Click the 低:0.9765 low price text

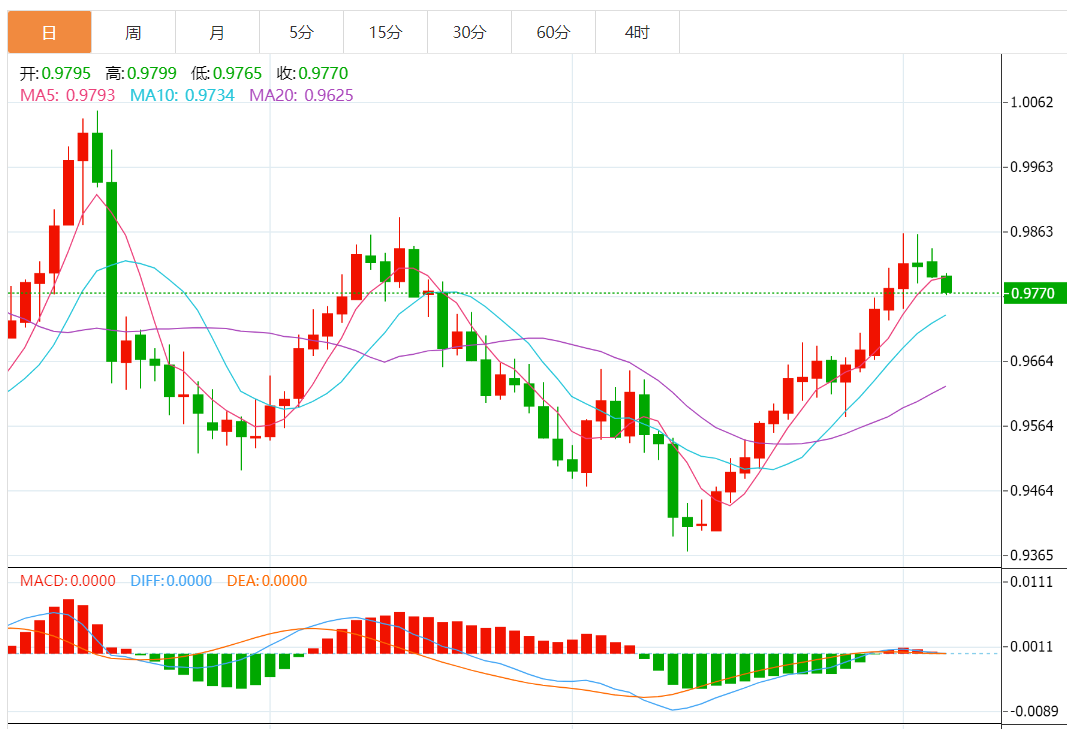click(x=227, y=73)
